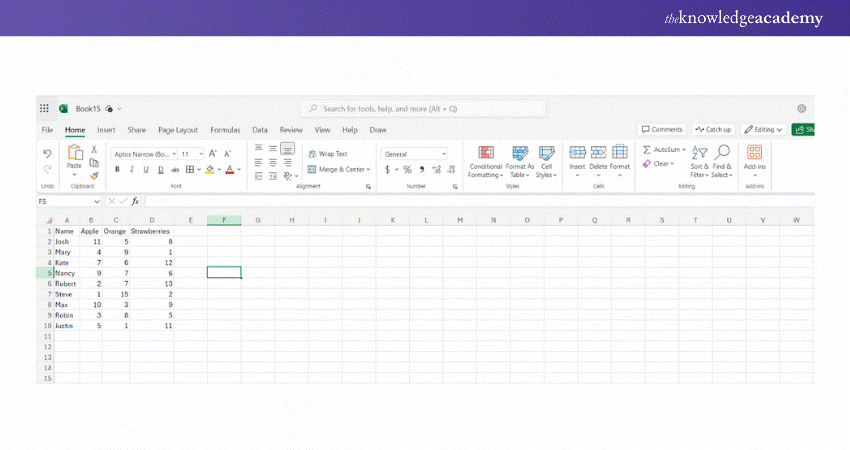This screenshot has width=850, height=450.
Task: Click the Catch up button
Action: click(714, 130)
